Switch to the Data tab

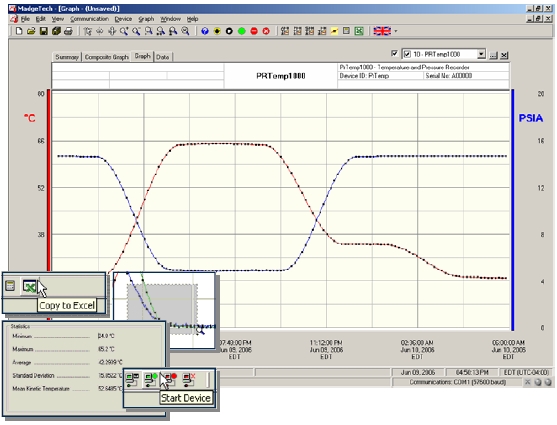point(163,57)
